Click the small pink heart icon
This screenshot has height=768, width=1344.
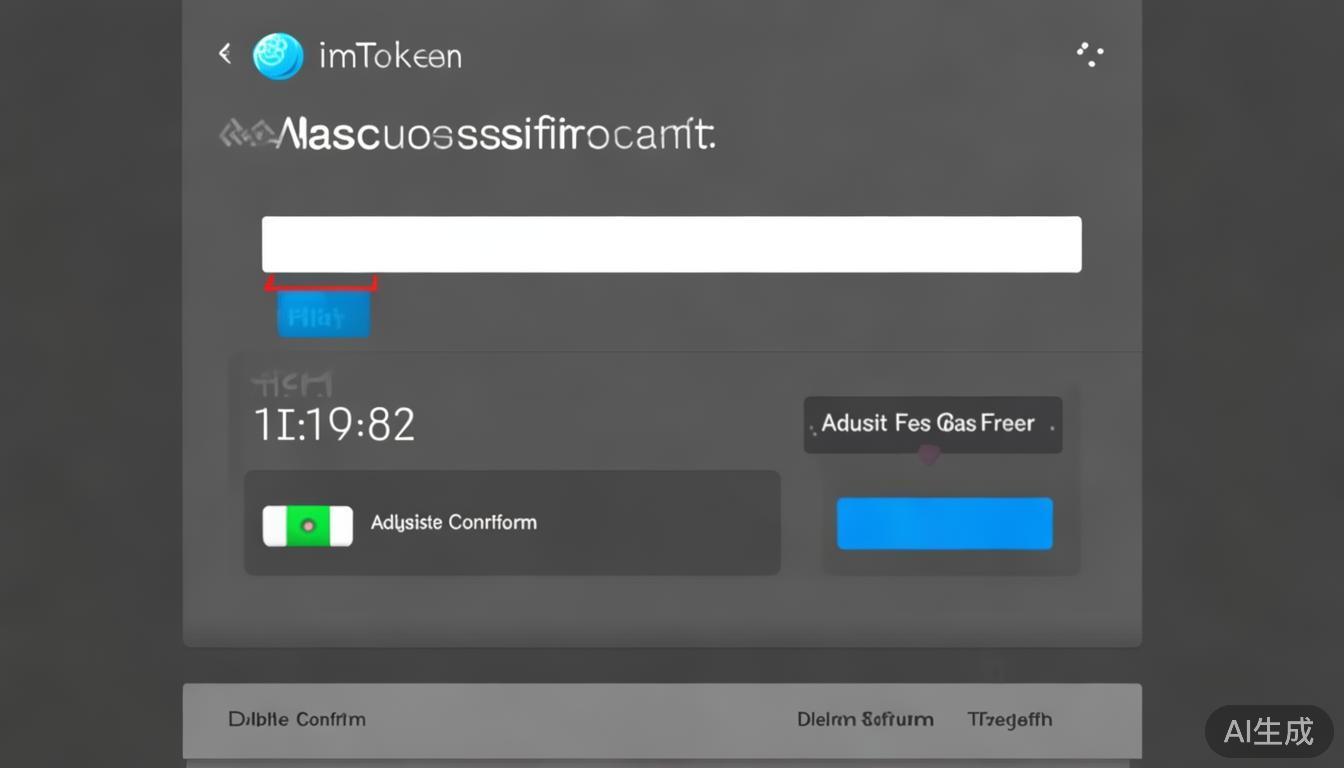coord(929,455)
